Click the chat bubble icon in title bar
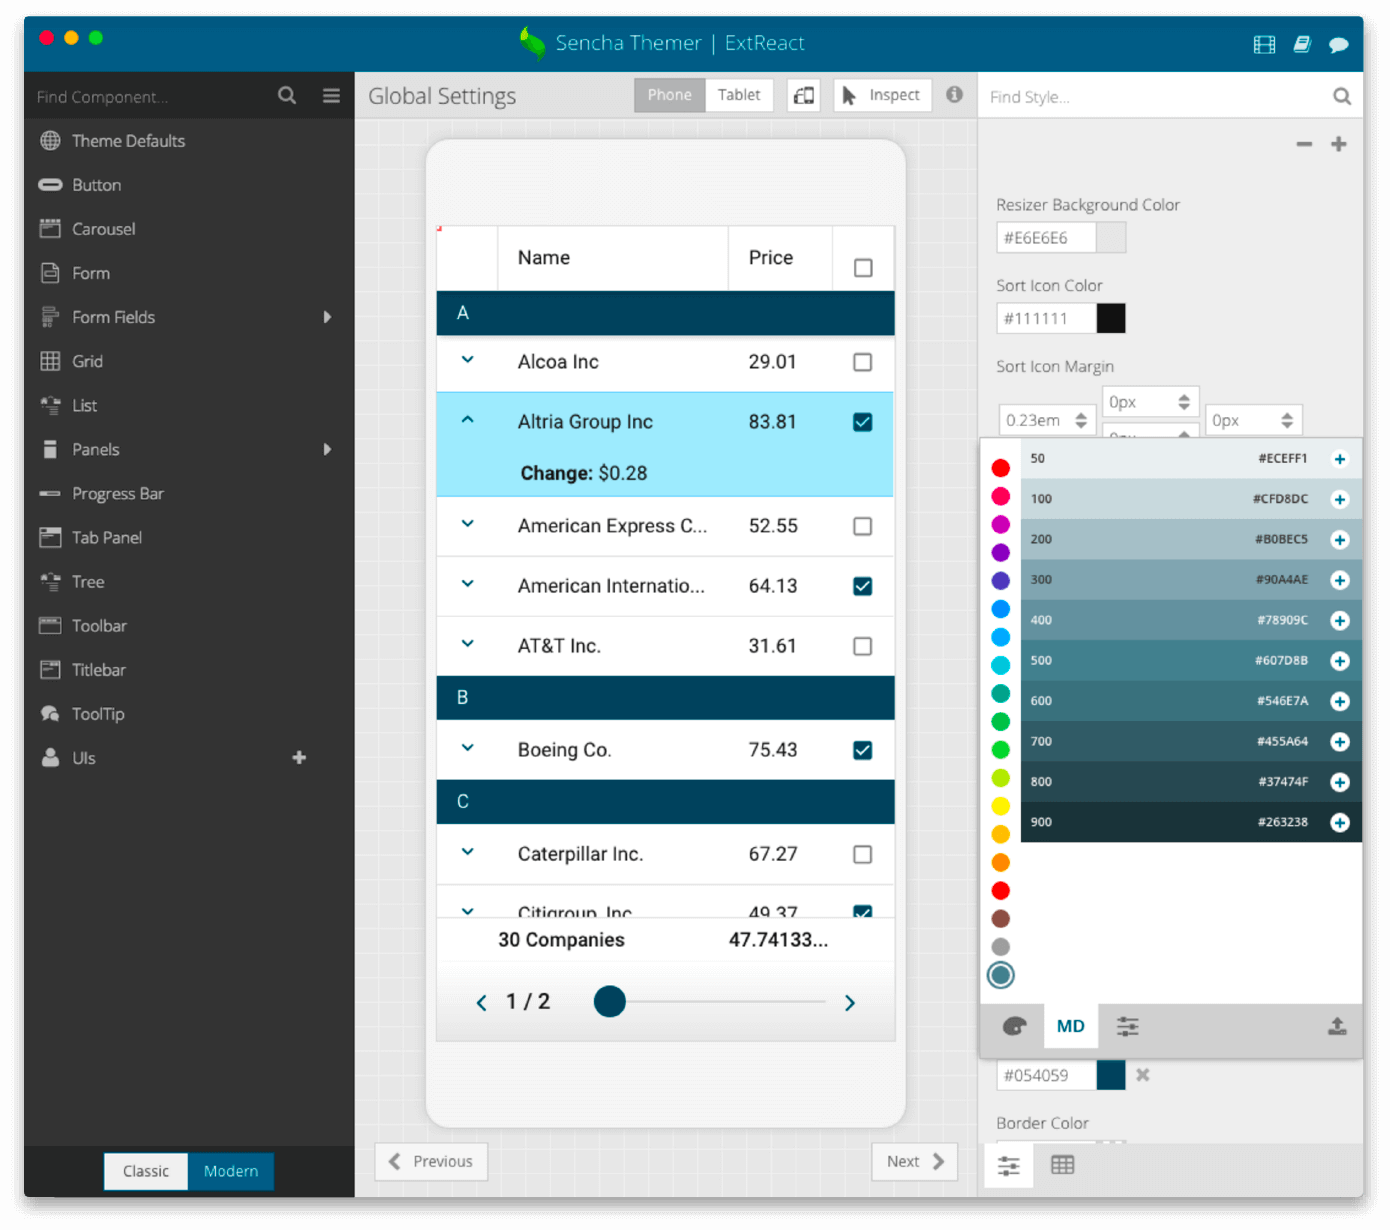Viewport: 1390px width, 1230px height. (1338, 44)
